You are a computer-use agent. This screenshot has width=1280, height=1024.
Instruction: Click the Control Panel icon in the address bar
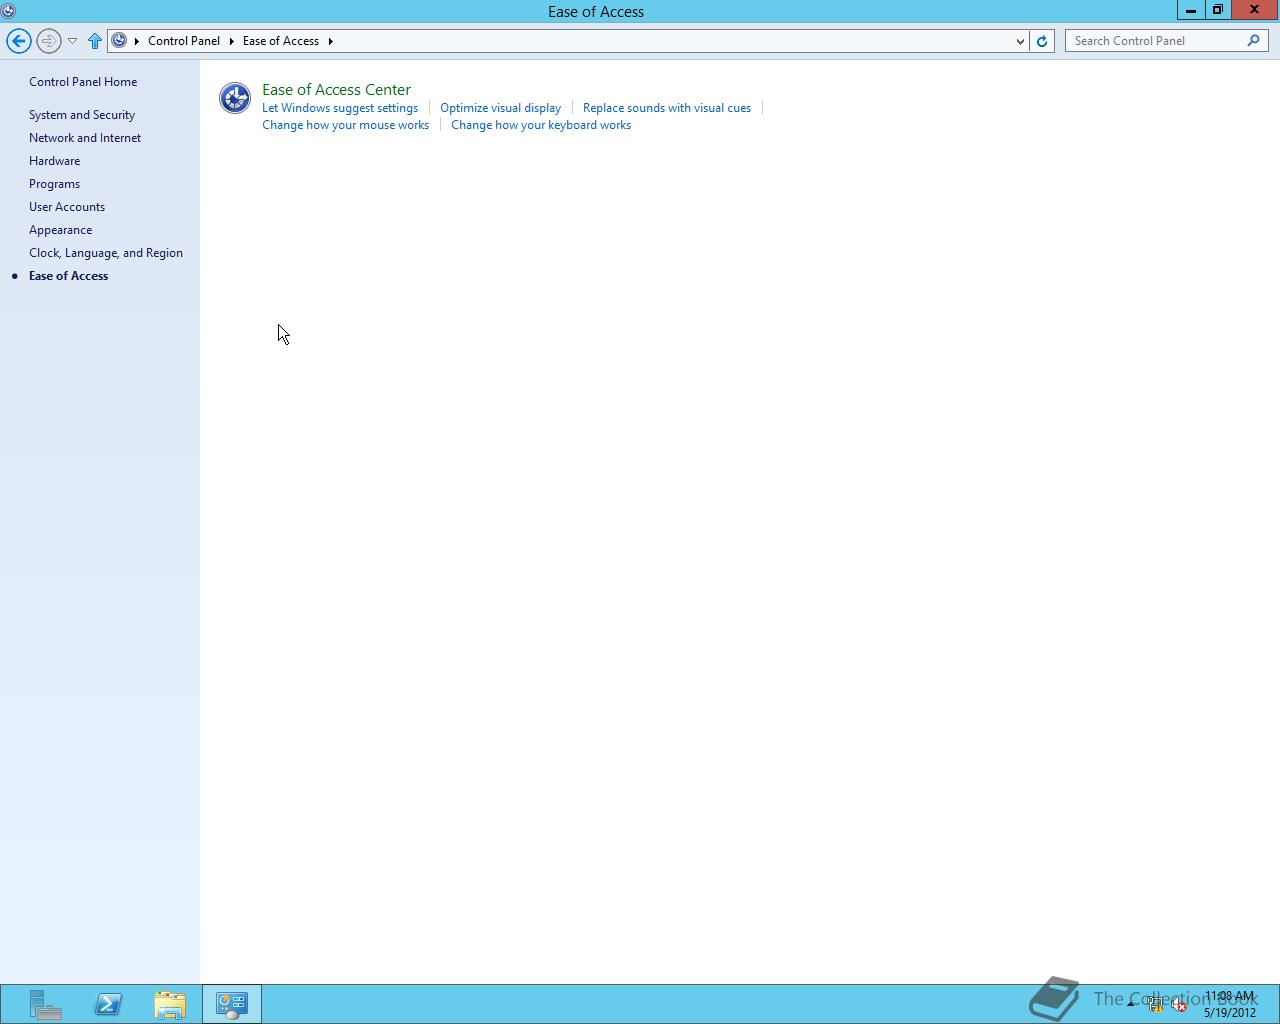click(119, 41)
